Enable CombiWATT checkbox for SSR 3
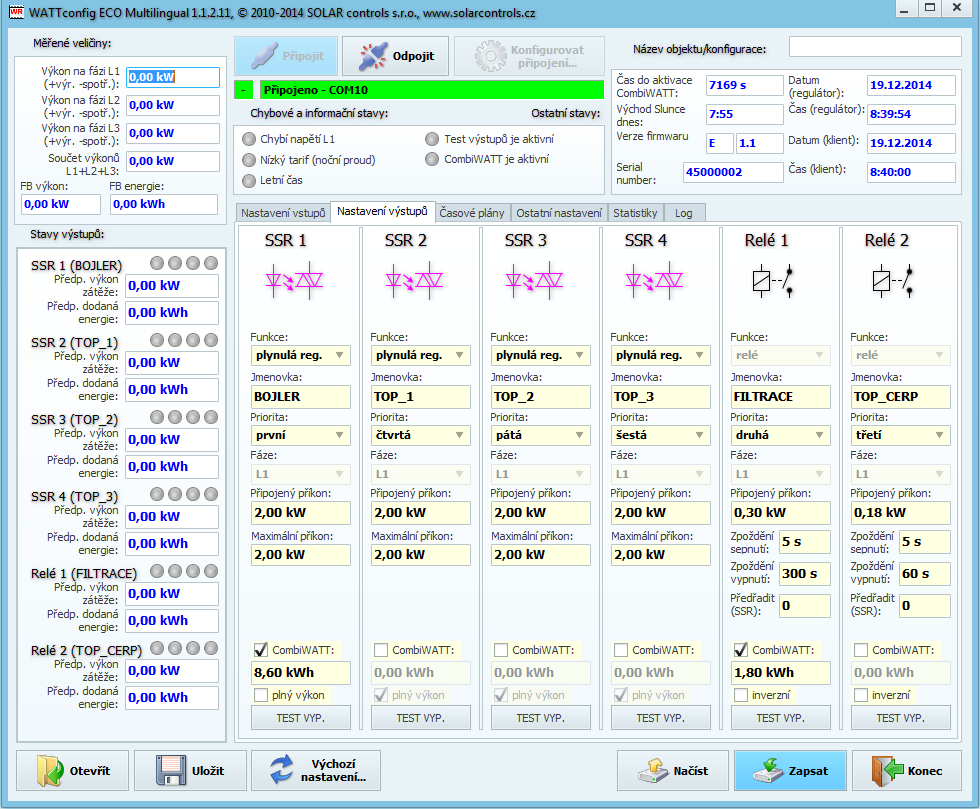 click(501, 650)
